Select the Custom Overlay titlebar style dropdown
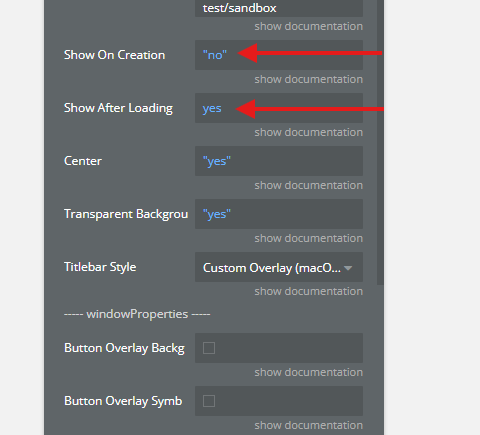 pyautogui.click(x=279, y=267)
